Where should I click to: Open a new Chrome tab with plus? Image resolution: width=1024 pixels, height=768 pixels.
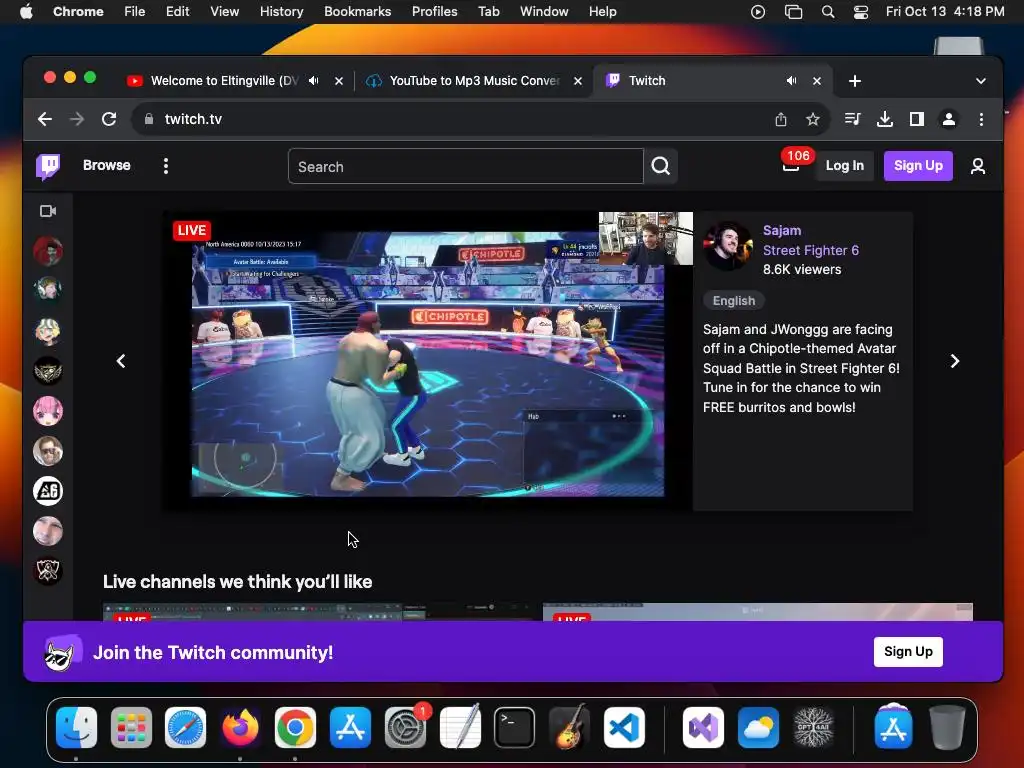click(x=855, y=80)
